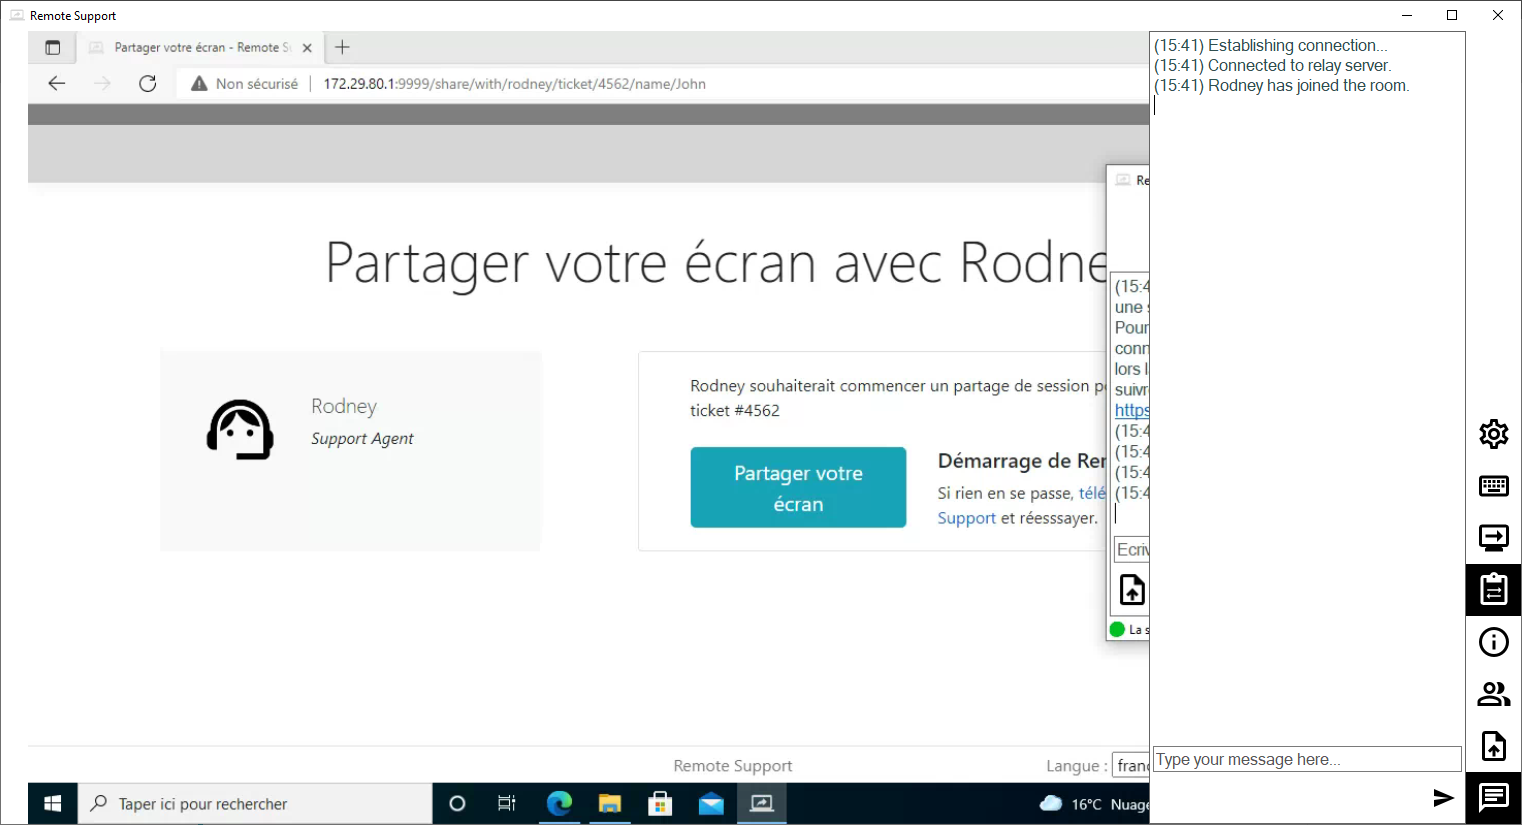
Task: Open the settings gear in sidebar
Action: pos(1493,434)
